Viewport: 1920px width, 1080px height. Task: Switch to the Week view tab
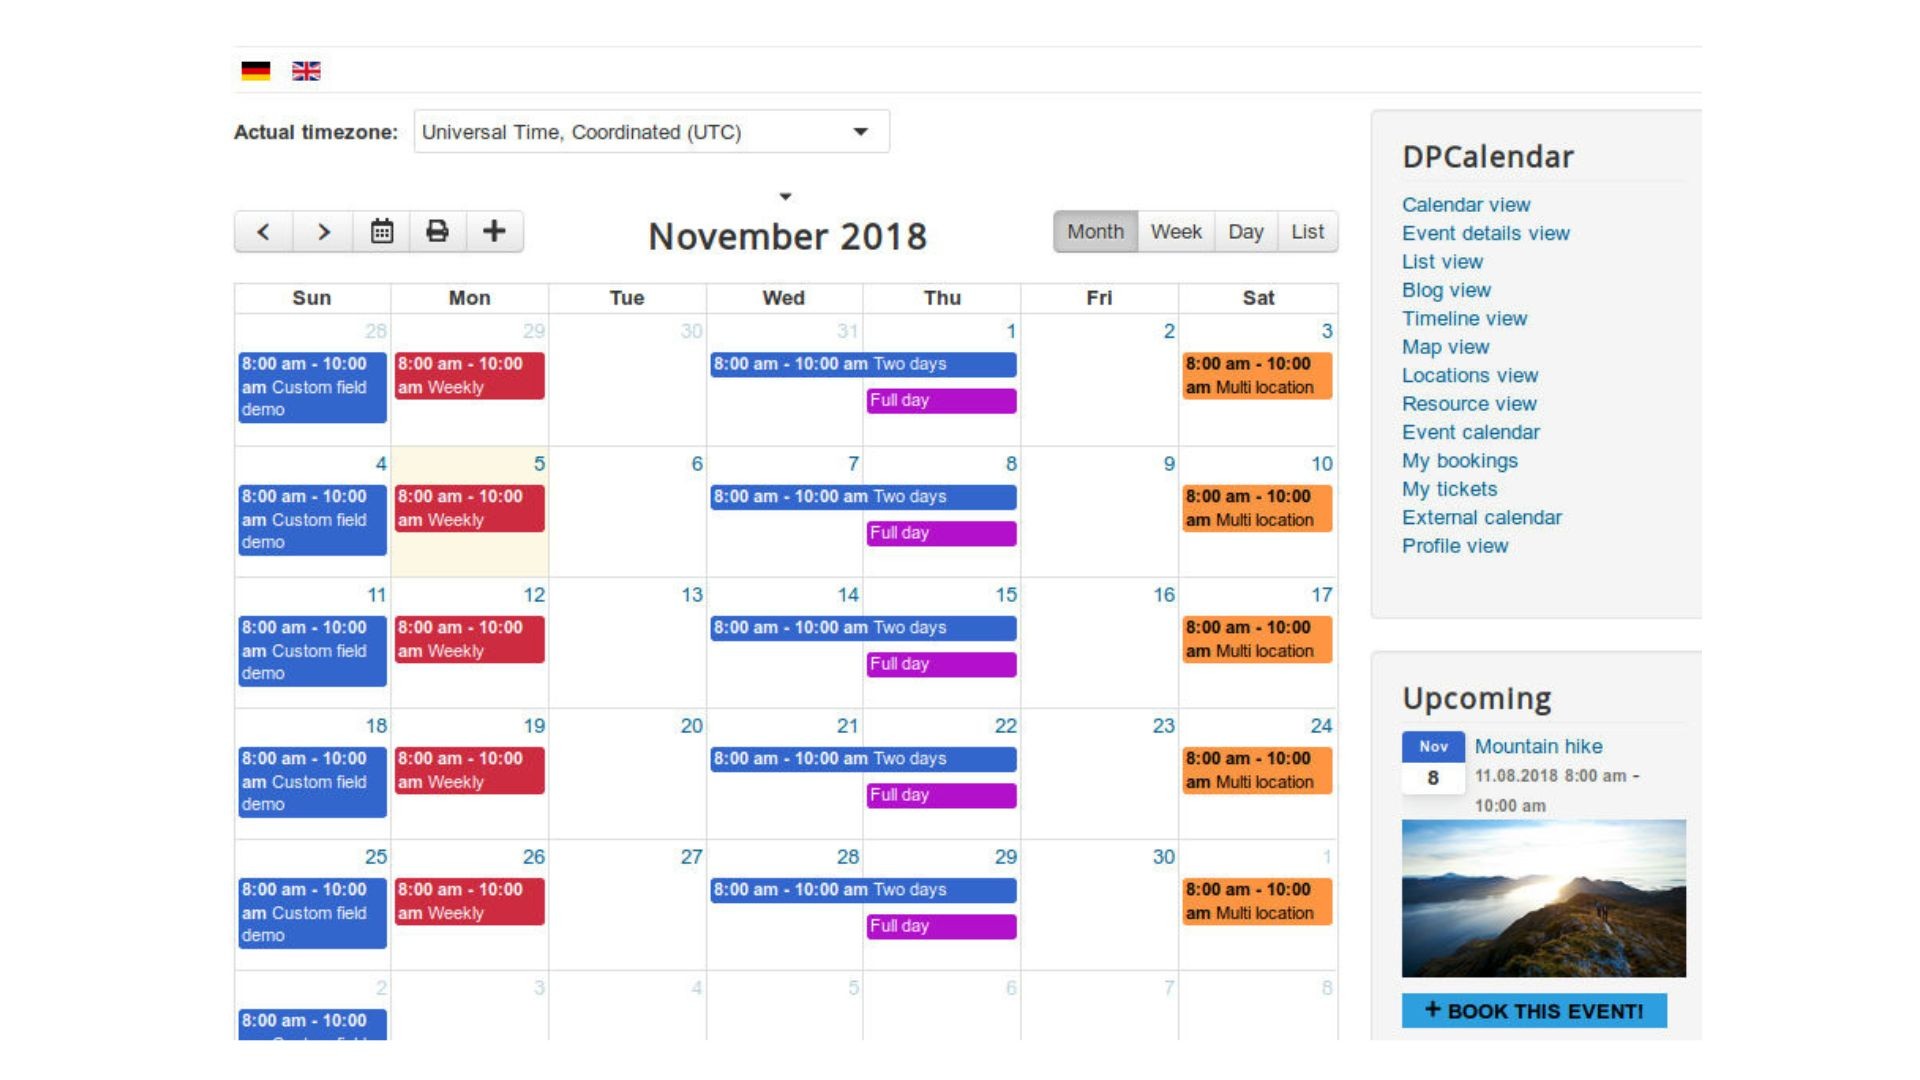[x=1176, y=232]
